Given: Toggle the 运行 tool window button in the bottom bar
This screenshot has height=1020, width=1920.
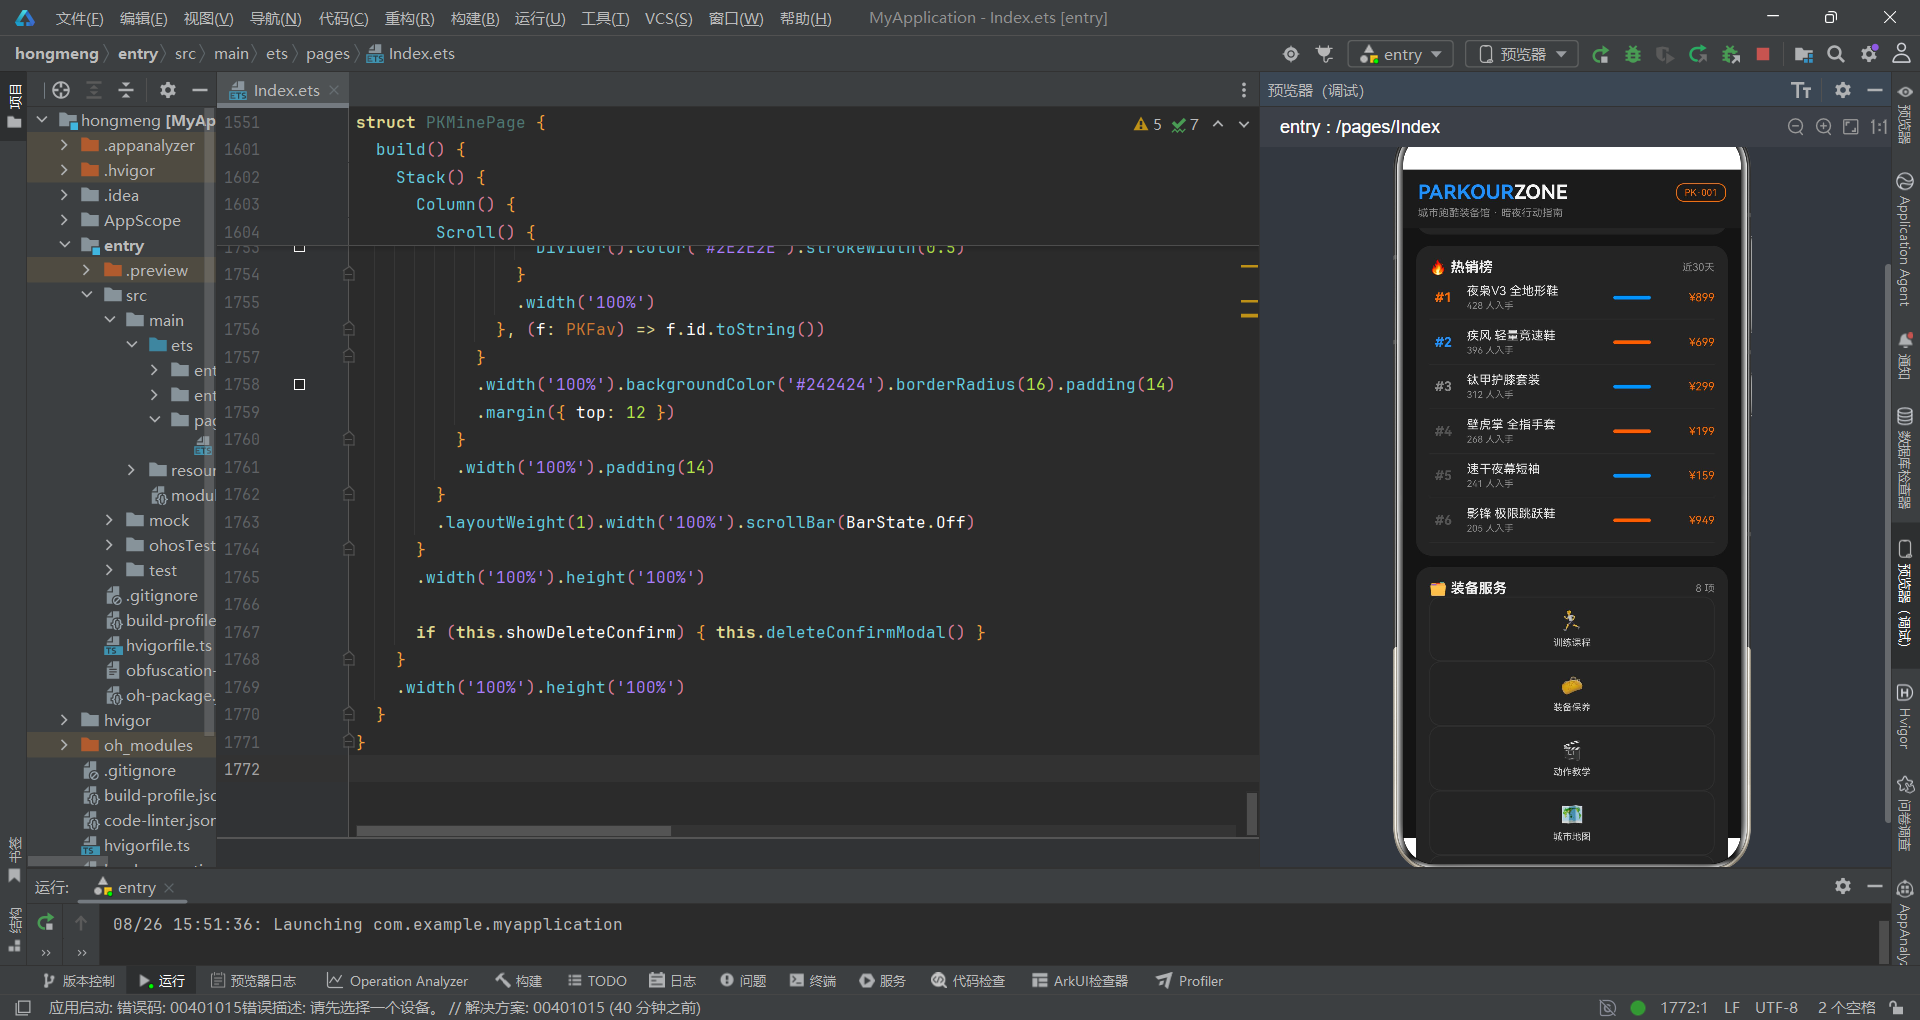Looking at the screenshot, I should click(162, 981).
